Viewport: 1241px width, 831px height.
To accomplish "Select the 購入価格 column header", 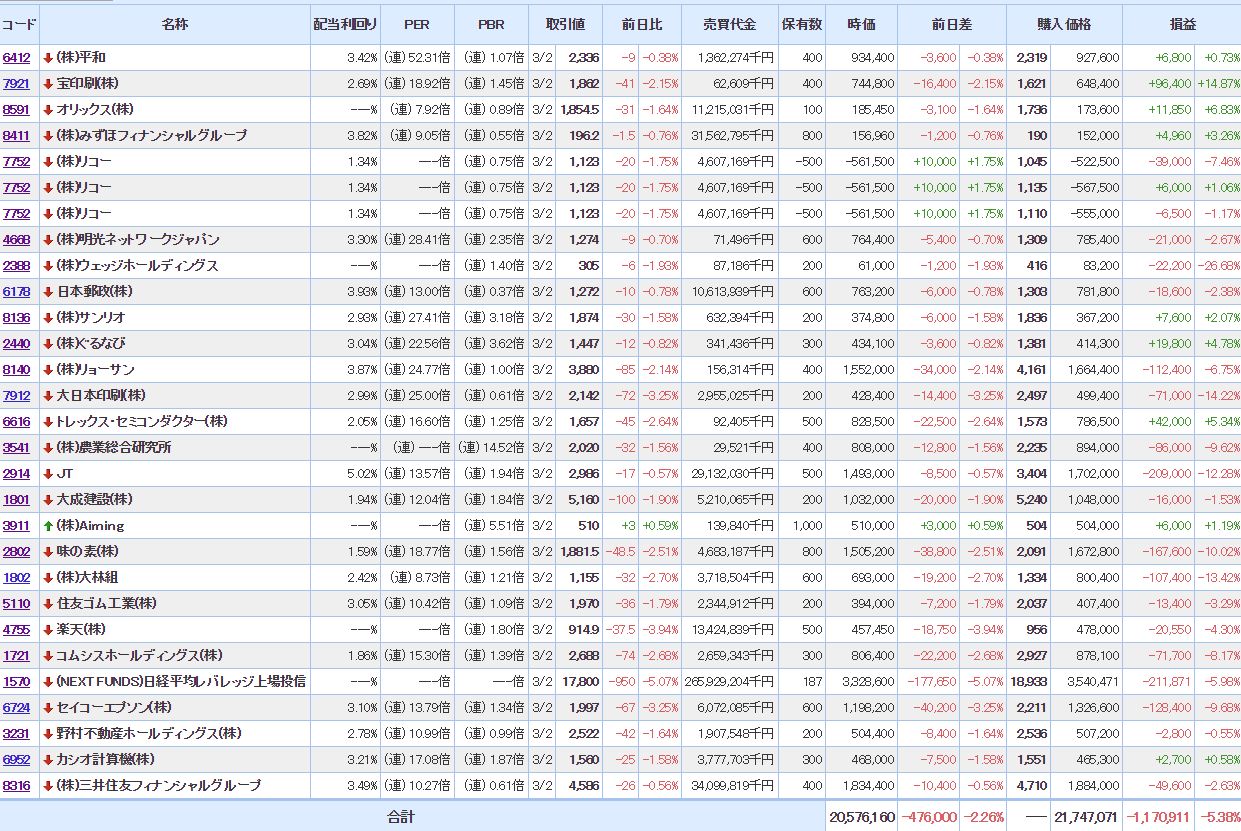I will 1064,24.
